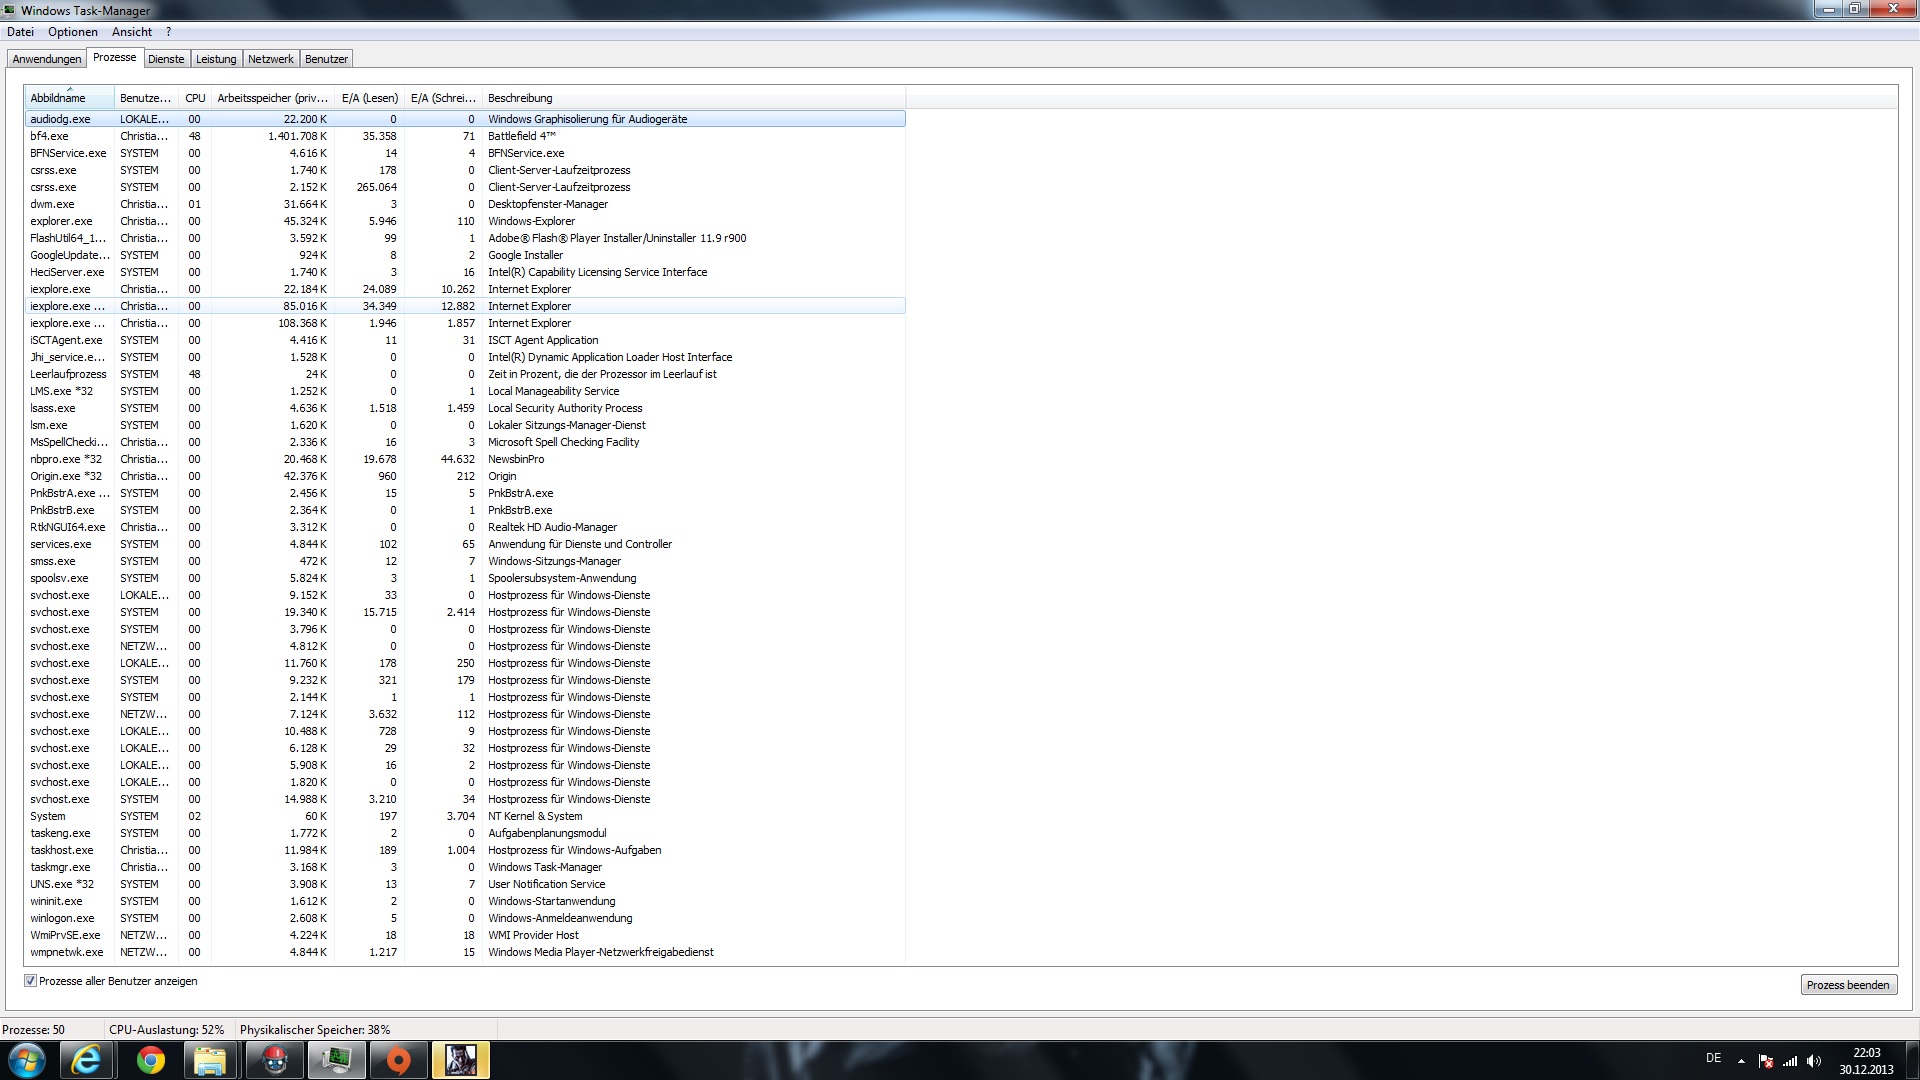Image resolution: width=1920 pixels, height=1080 pixels.
Task: Select the bf4.exe process row
Action: (x=50, y=136)
